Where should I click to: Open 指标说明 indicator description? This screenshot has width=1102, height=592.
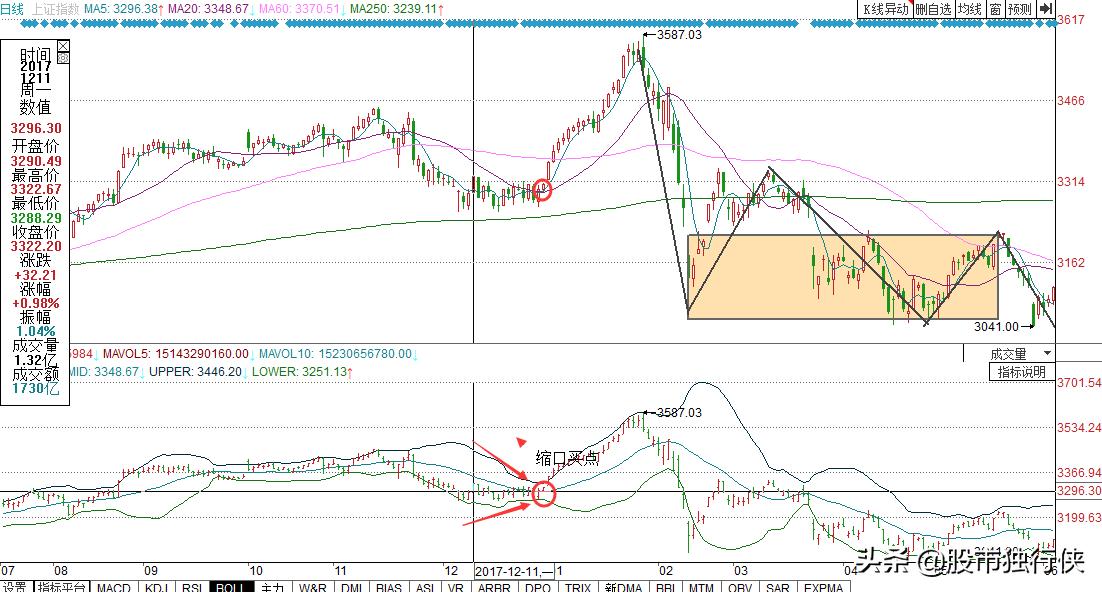(1022, 372)
